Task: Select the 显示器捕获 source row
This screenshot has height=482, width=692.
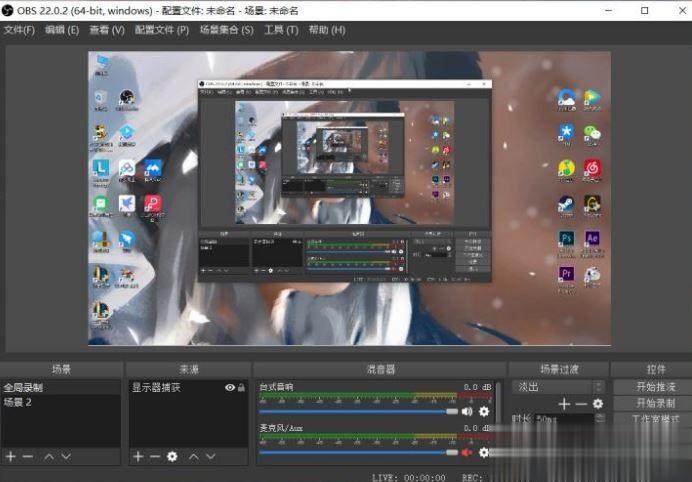Action: coord(188,387)
